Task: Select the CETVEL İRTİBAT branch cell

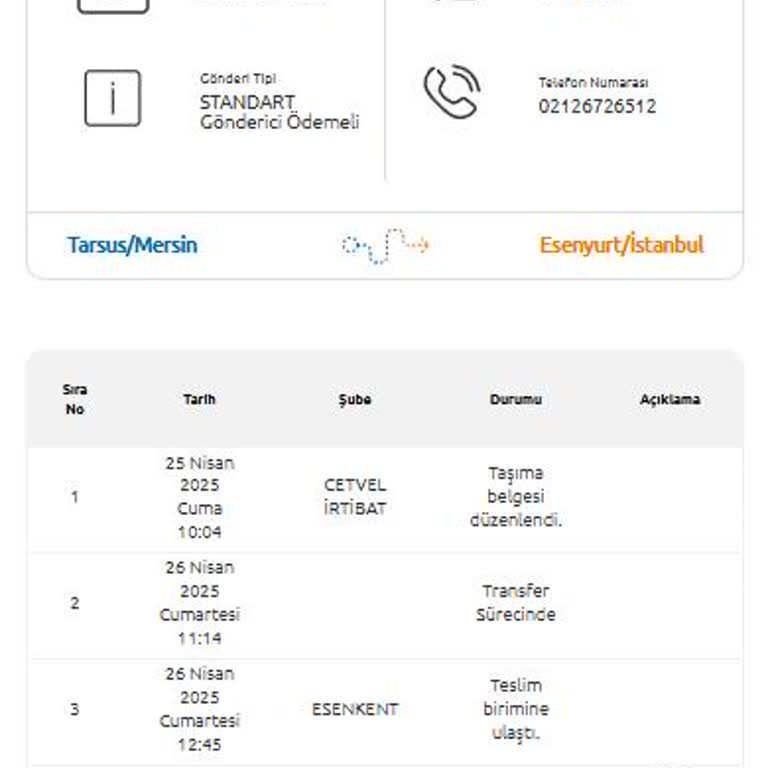Action: pos(355,497)
